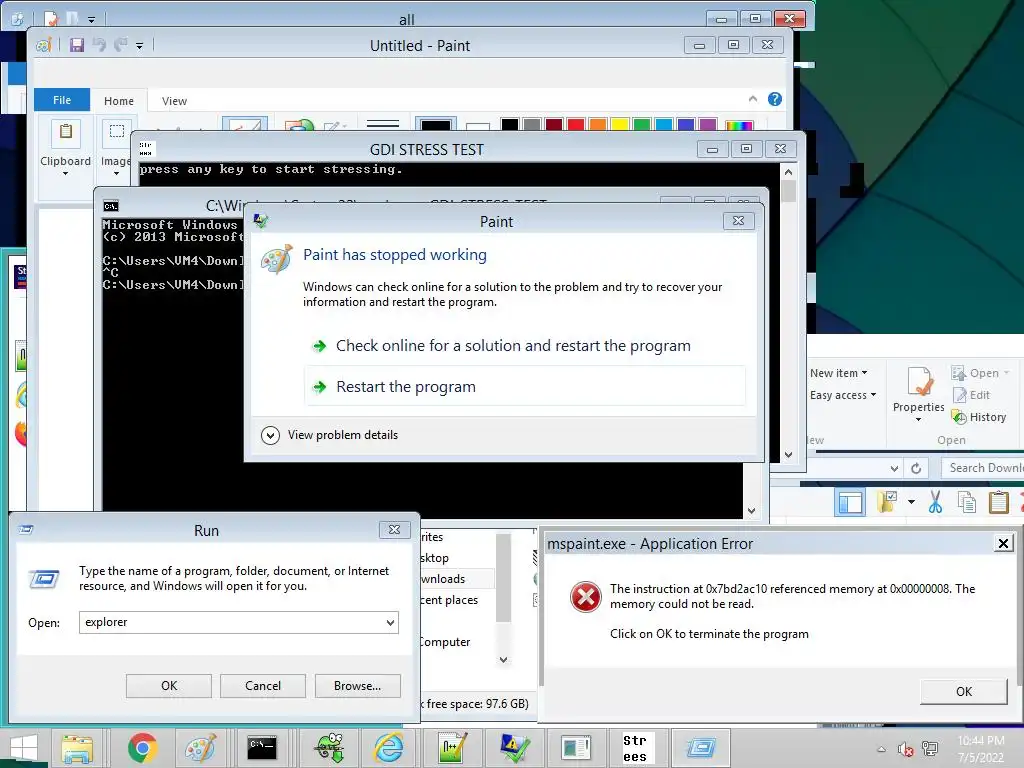The width and height of the screenshot is (1024, 768).
Task: Open Google Chrome from the taskbar
Action: coord(142,748)
